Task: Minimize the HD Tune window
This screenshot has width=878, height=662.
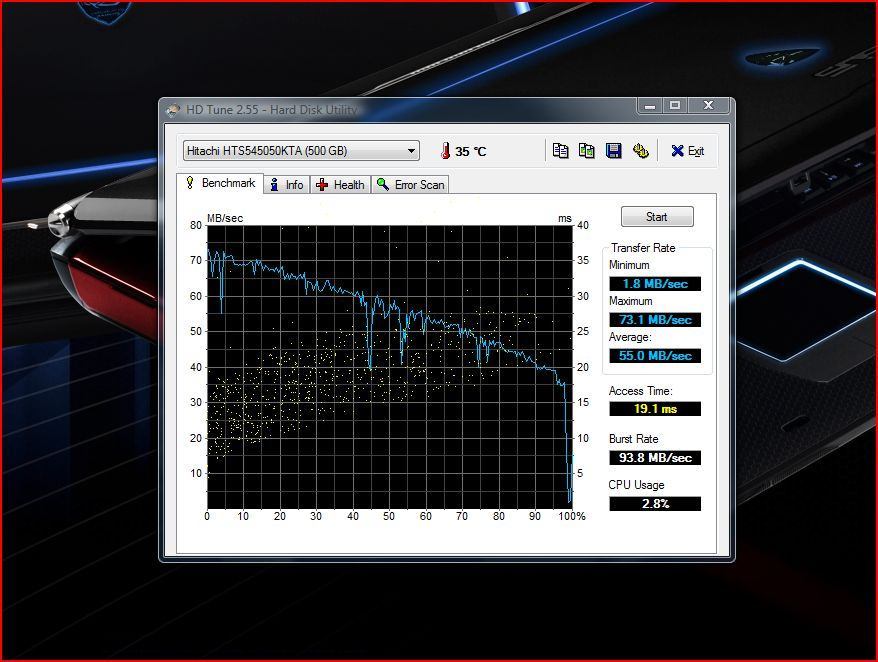Action: click(650, 106)
